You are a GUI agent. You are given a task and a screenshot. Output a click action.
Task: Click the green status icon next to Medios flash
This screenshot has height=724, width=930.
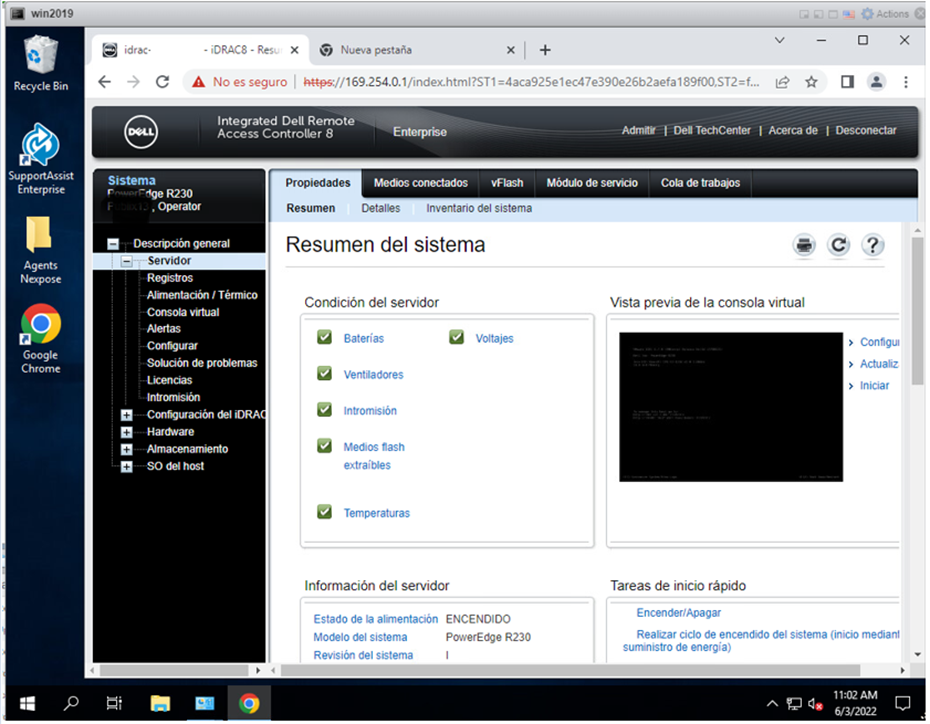tap(324, 445)
